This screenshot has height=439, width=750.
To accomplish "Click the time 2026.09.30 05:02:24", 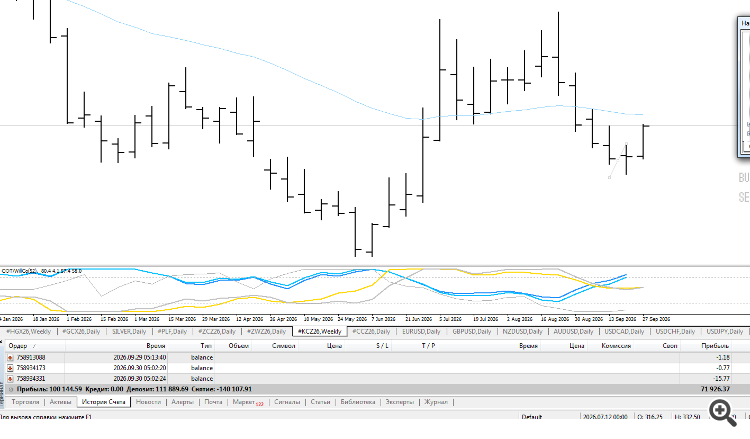I will (x=140, y=378).
